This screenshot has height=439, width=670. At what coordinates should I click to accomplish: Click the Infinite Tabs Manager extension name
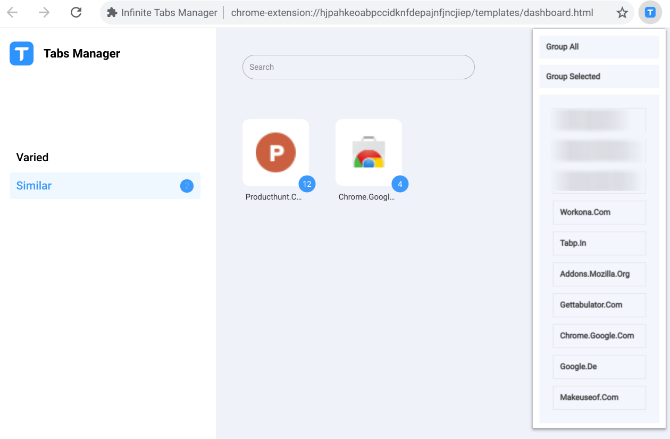(169, 13)
